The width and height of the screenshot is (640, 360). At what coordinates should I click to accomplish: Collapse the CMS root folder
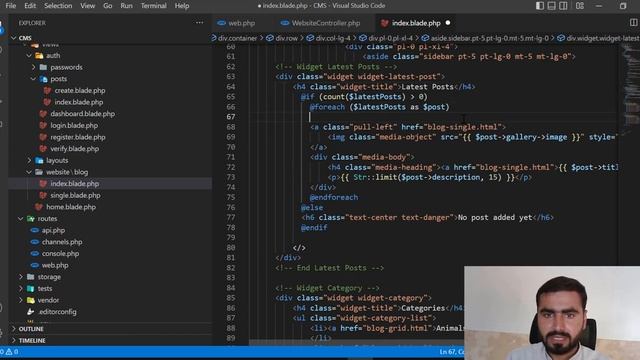(x=13, y=38)
